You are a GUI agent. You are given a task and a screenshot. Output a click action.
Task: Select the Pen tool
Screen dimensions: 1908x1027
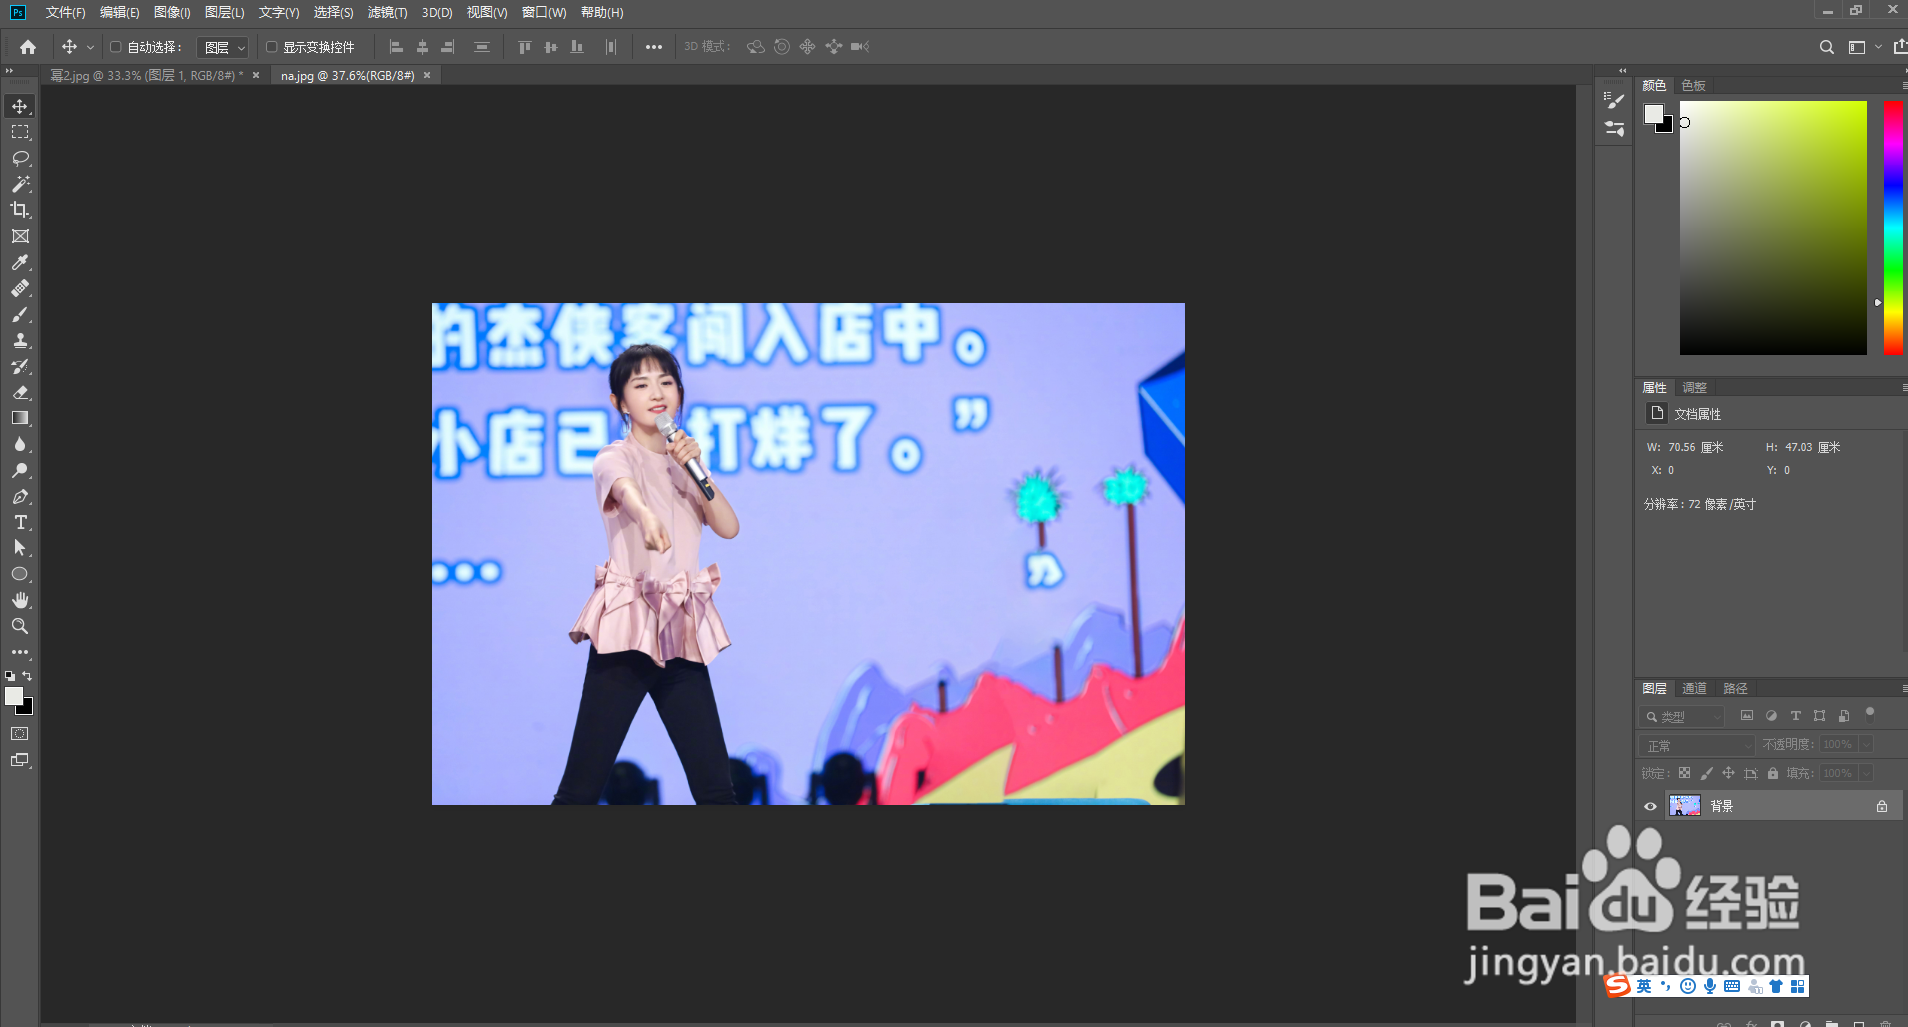tap(20, 496)
